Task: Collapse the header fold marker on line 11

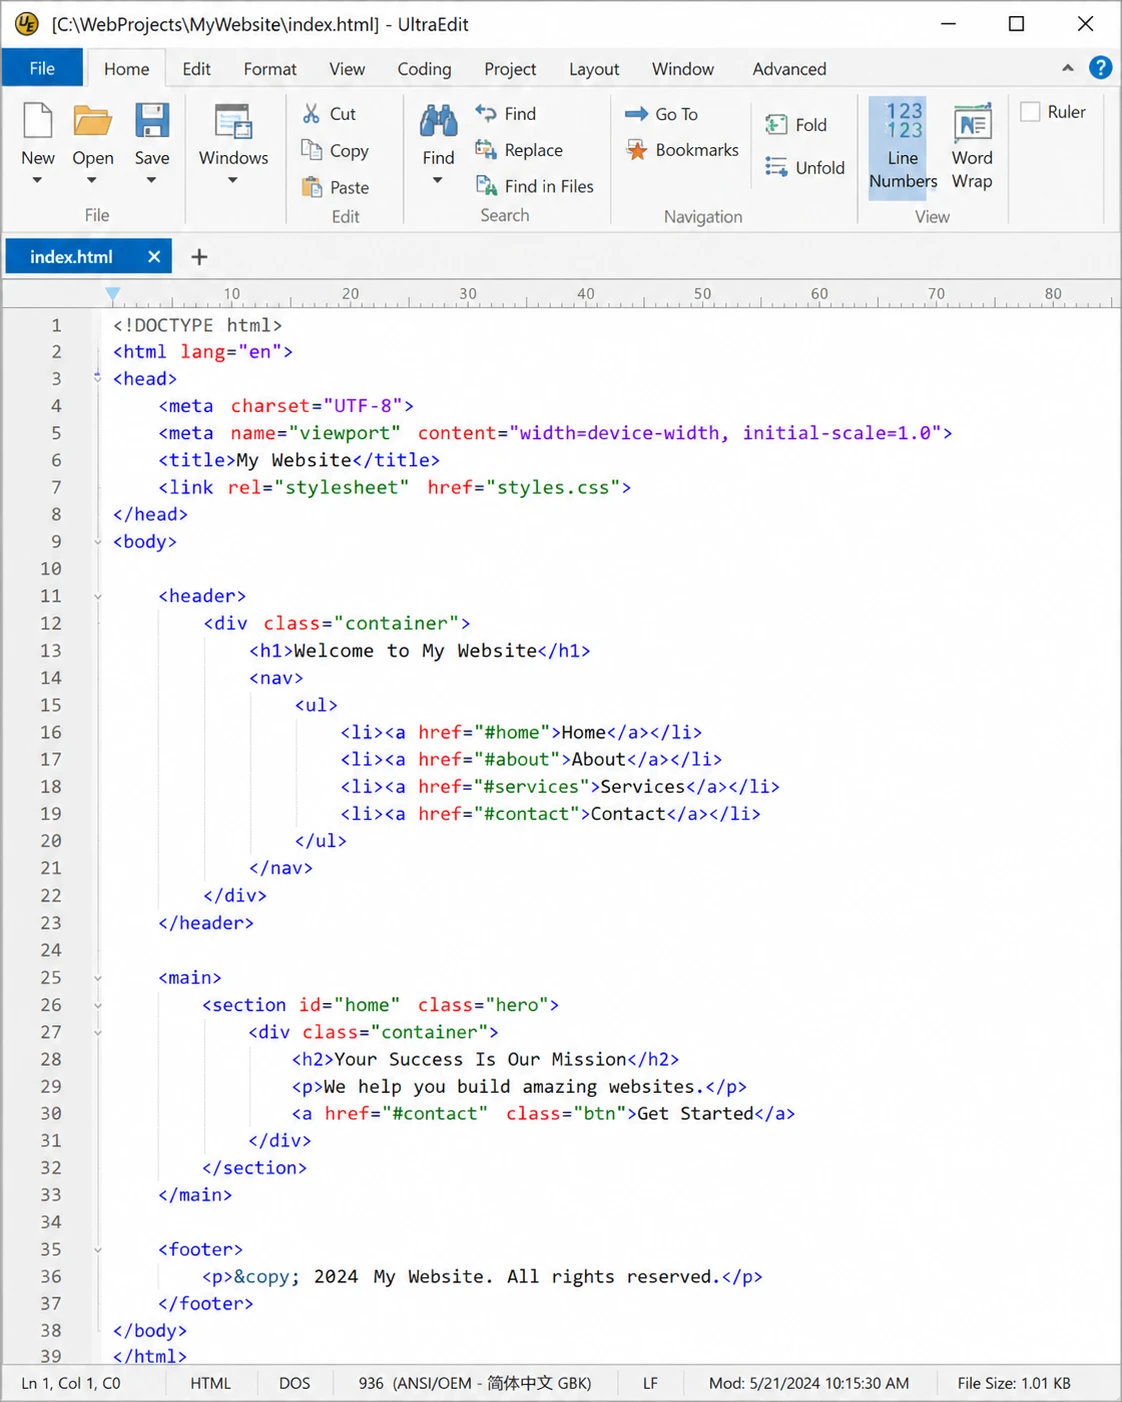Action: tap(97, 596)
